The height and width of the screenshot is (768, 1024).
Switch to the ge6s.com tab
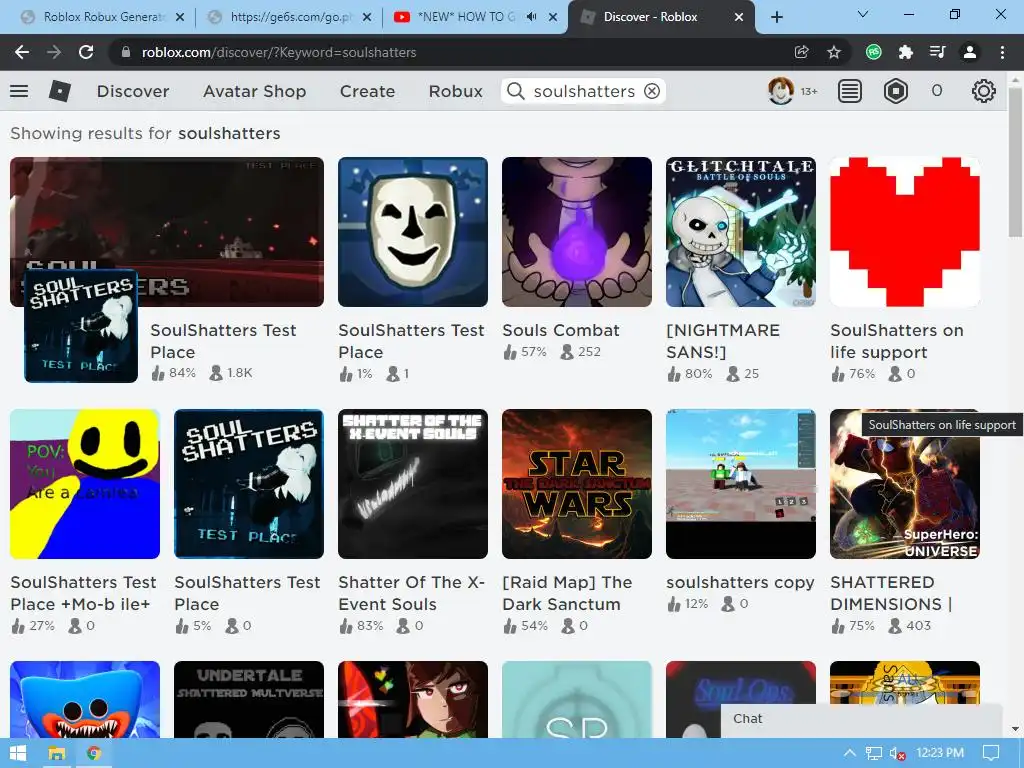(x=287, y=17)
